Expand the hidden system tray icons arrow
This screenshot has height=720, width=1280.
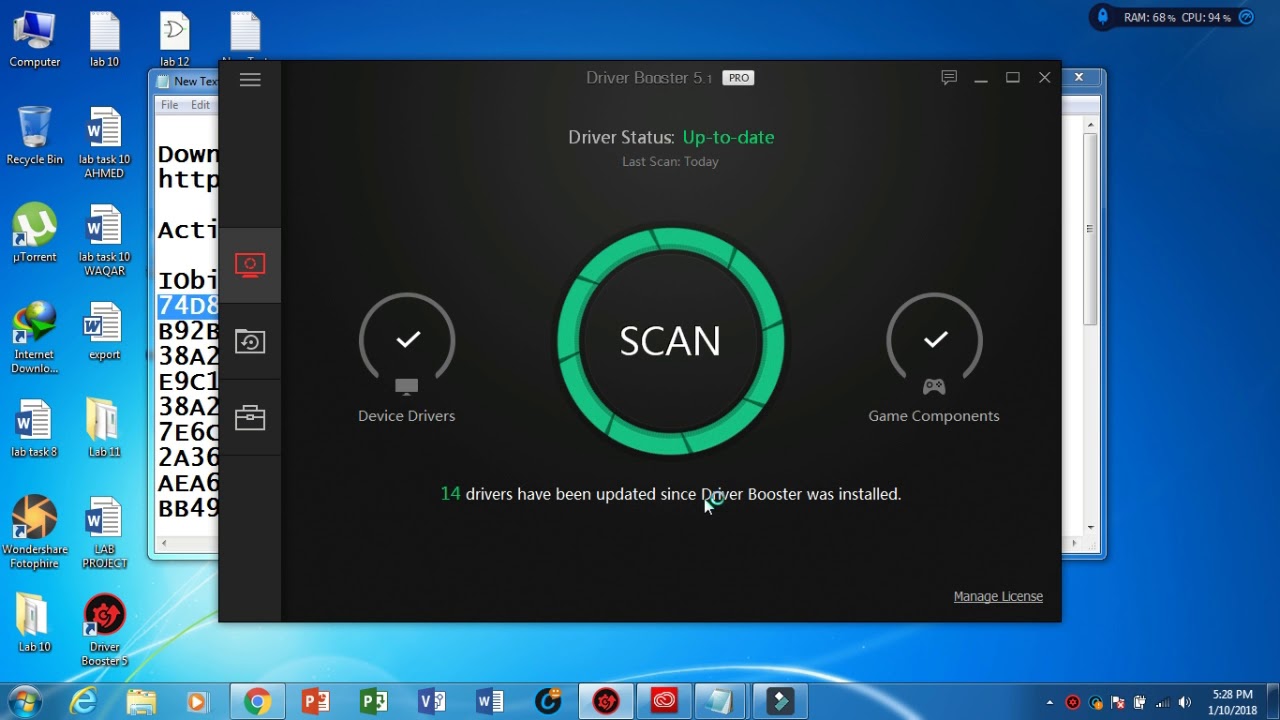[1049, 703]
